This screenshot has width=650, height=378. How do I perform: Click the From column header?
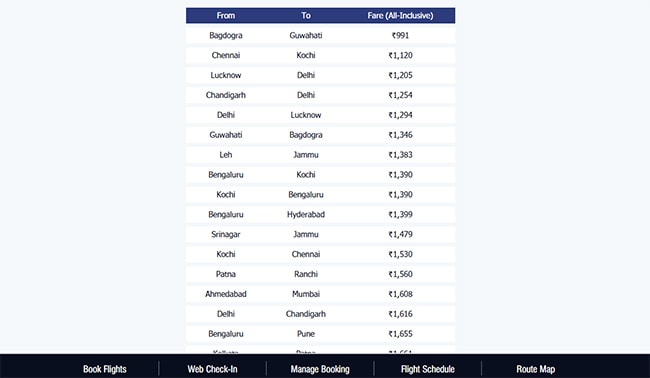226,16
